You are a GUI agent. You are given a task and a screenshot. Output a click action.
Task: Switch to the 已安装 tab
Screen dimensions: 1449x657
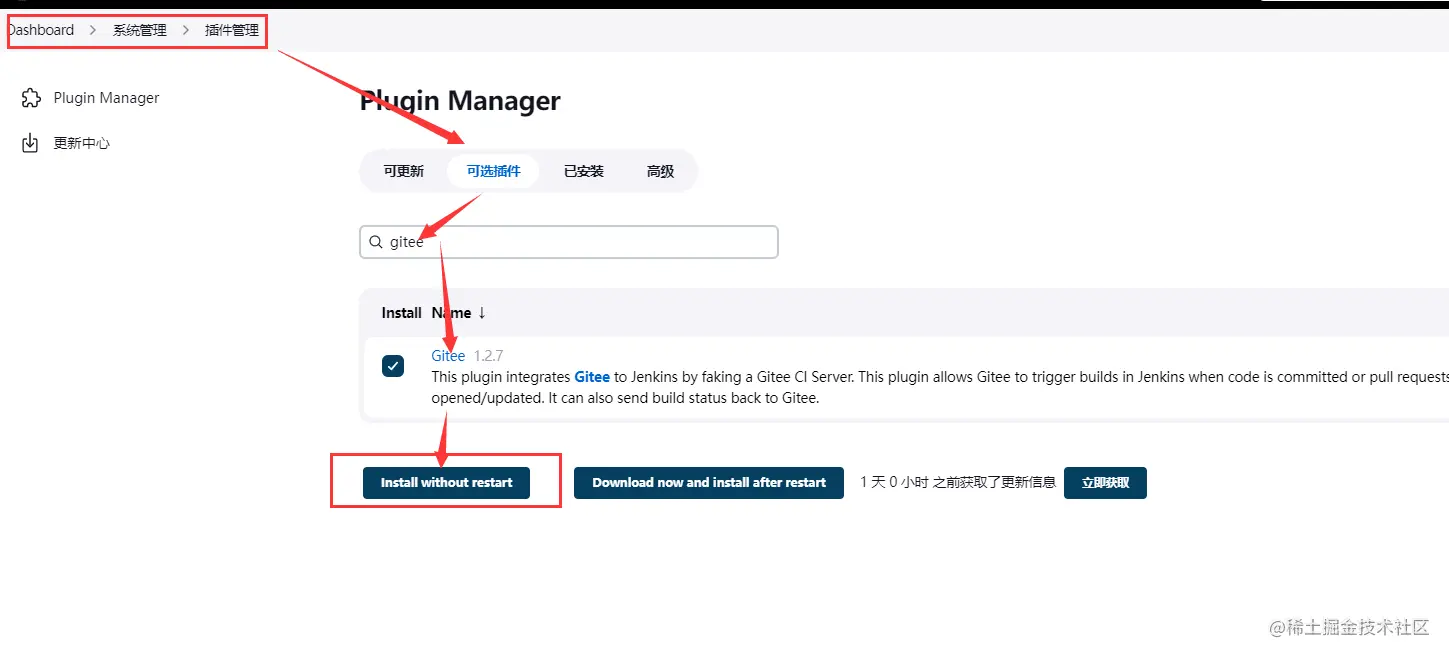[584, 171]
